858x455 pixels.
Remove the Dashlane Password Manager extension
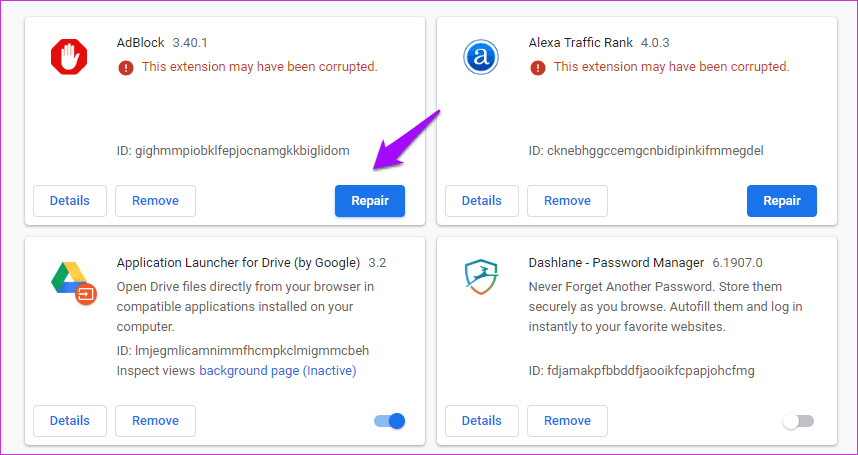[x=567, y=421]
